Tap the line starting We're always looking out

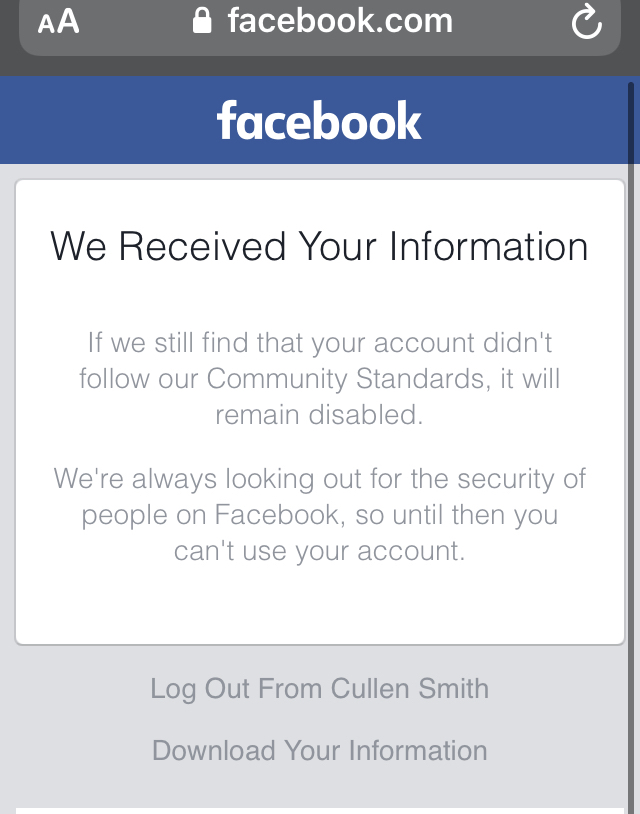320,479
